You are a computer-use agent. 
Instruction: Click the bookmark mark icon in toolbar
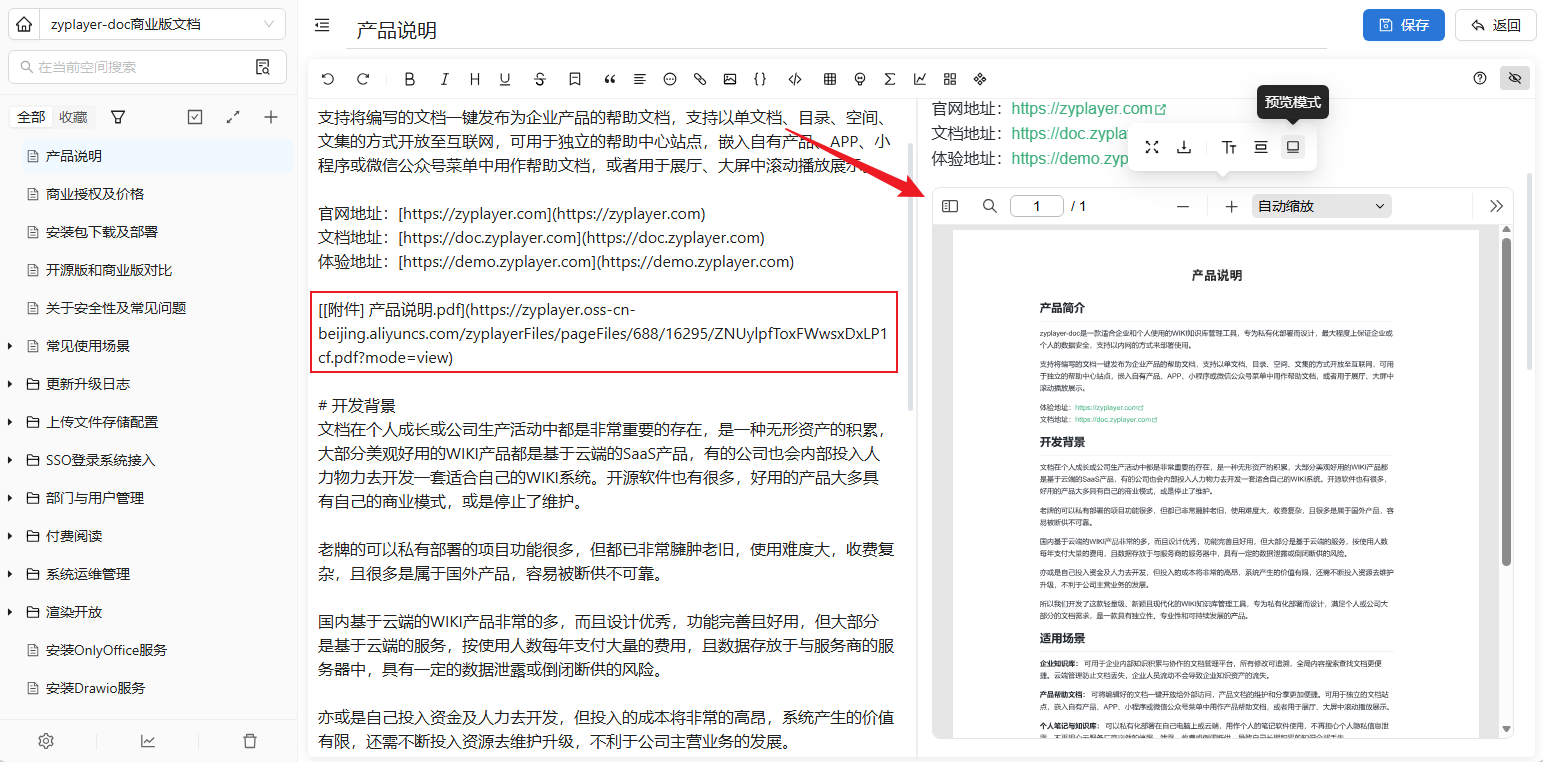pos(575,79)
